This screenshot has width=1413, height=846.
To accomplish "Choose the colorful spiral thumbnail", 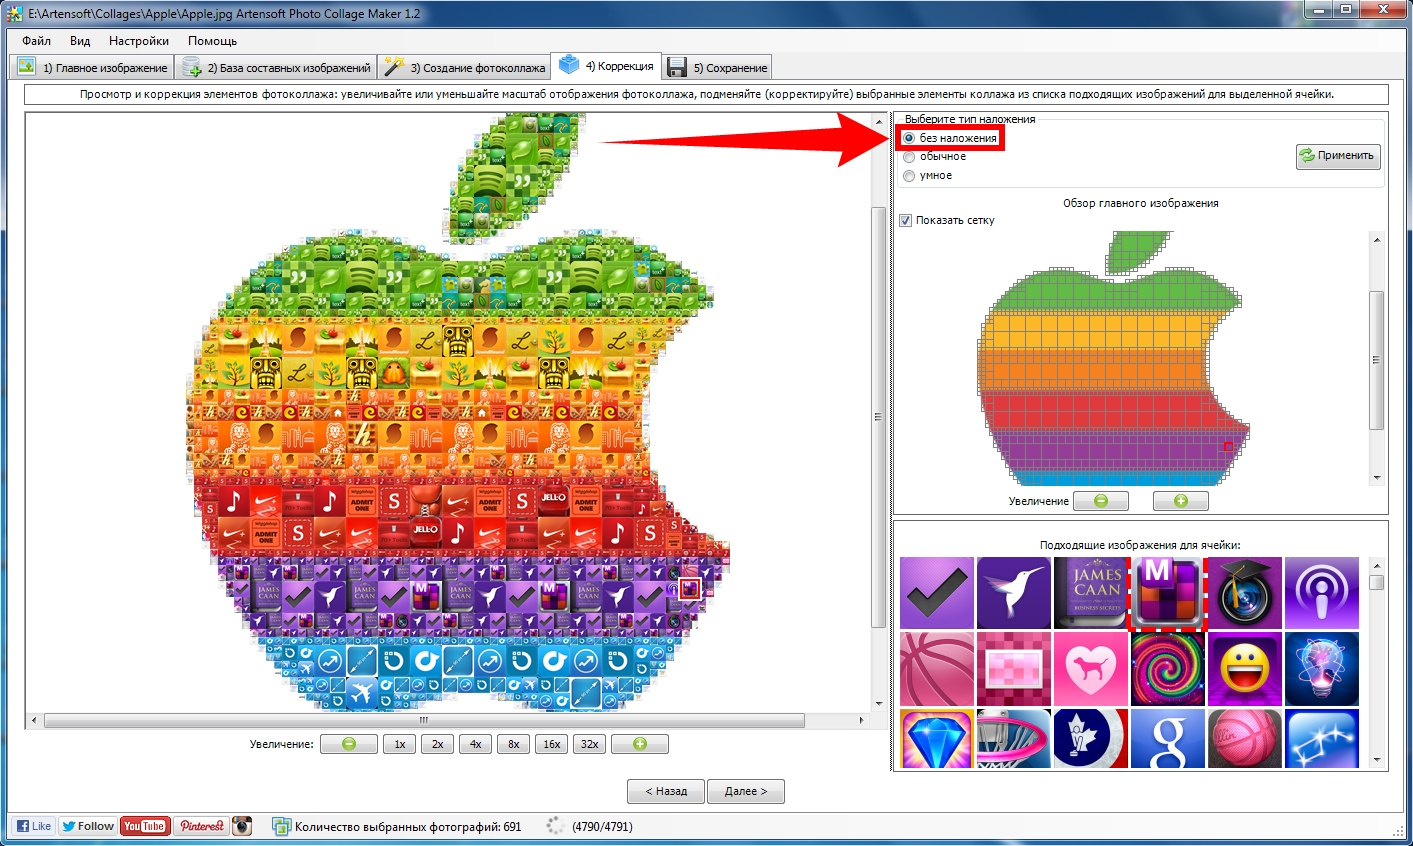I will pos(1168,669).
